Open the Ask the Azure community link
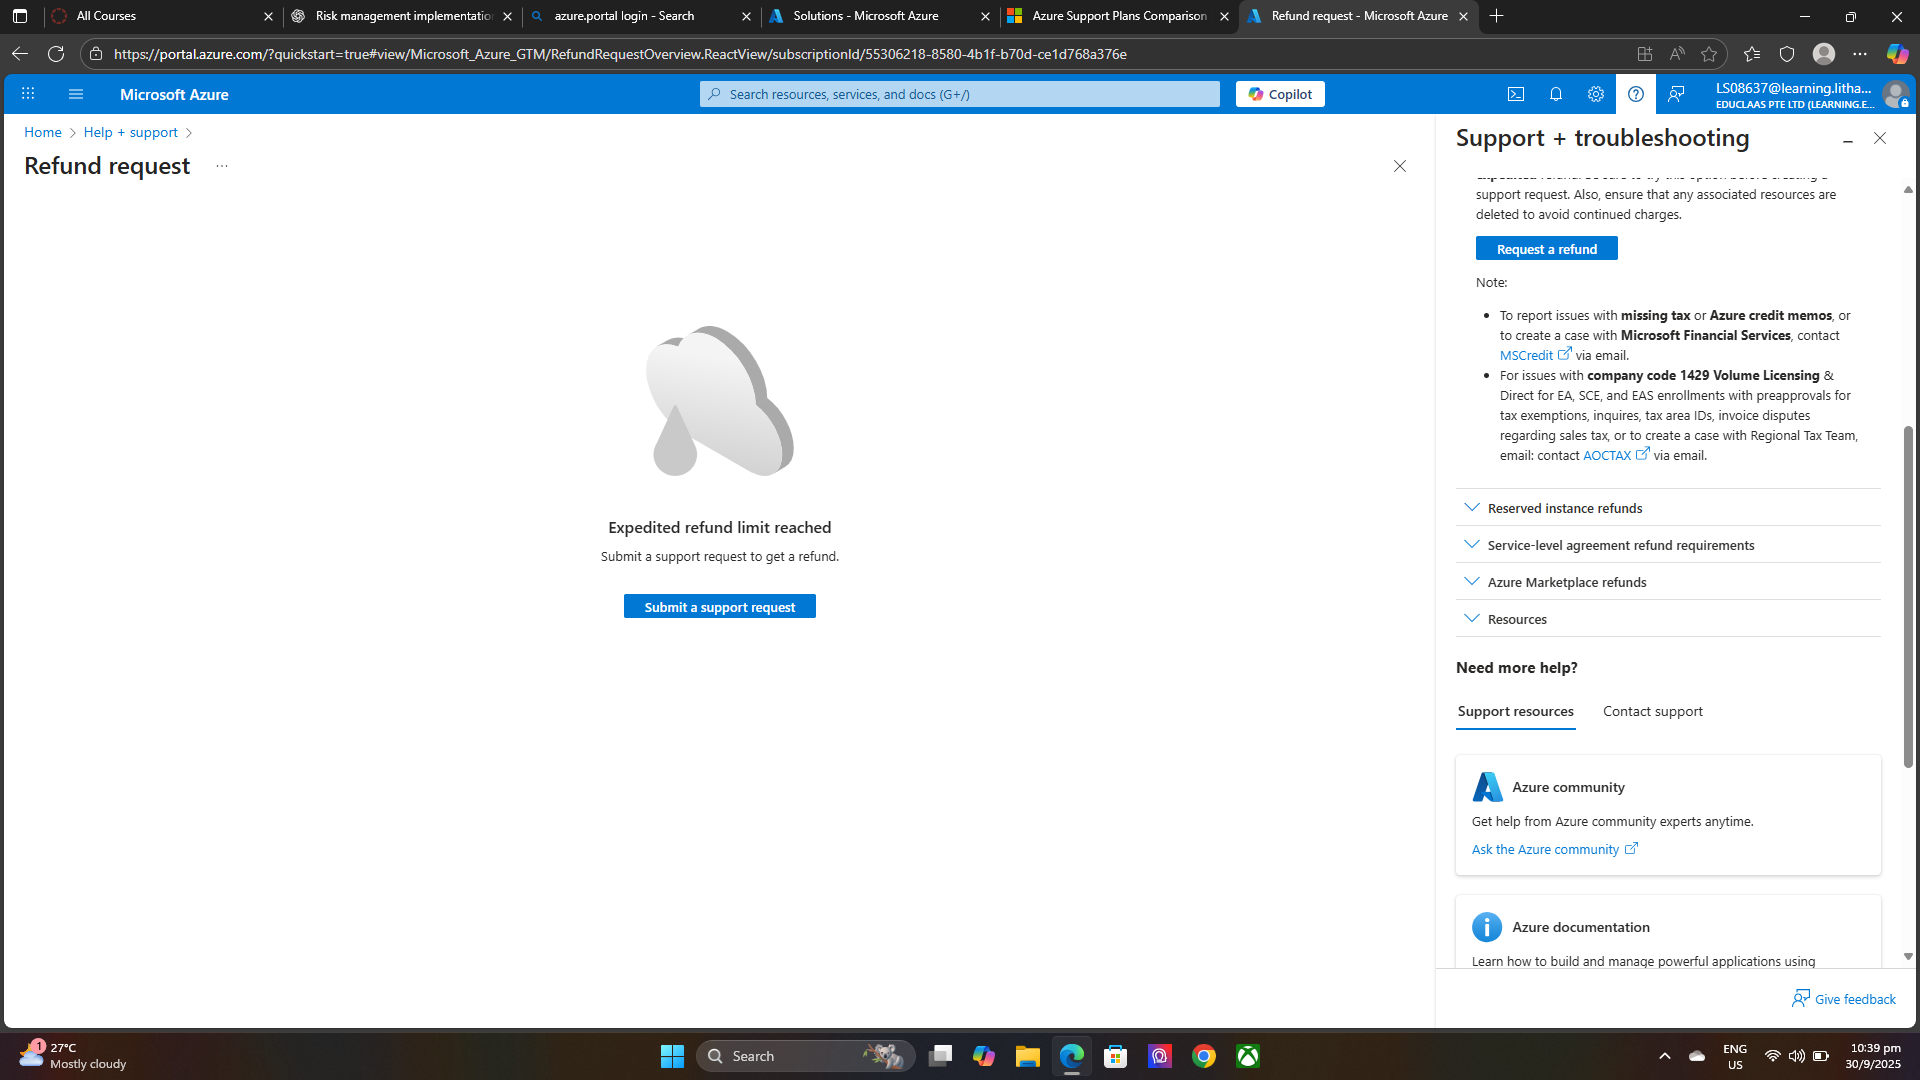Screen dimensions: 1920x1080 [1545, 849]
